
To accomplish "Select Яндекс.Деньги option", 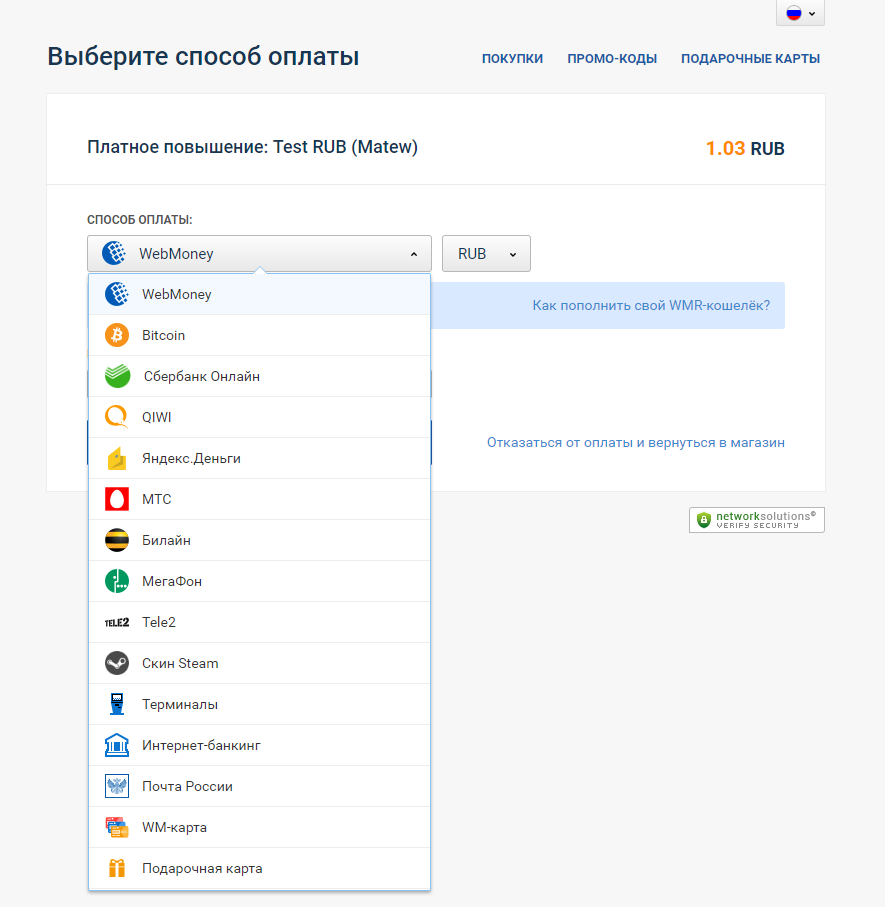I will coord(260,458).
